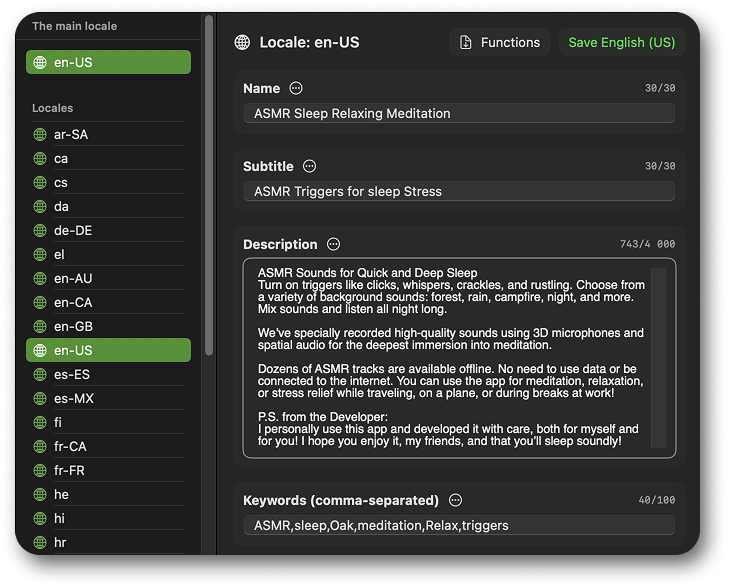The height and width of the screenshot is (587, 729).
Task: Select the en-CA locale
Action: pyautogui.click(x=108, y=303)
